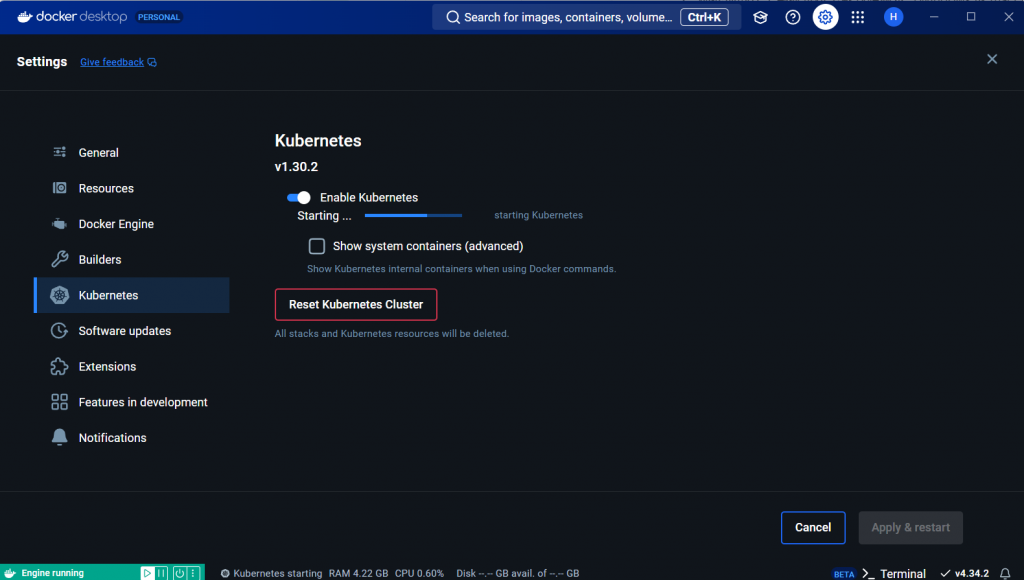Click the Software updates clock icon

(59, 330)
